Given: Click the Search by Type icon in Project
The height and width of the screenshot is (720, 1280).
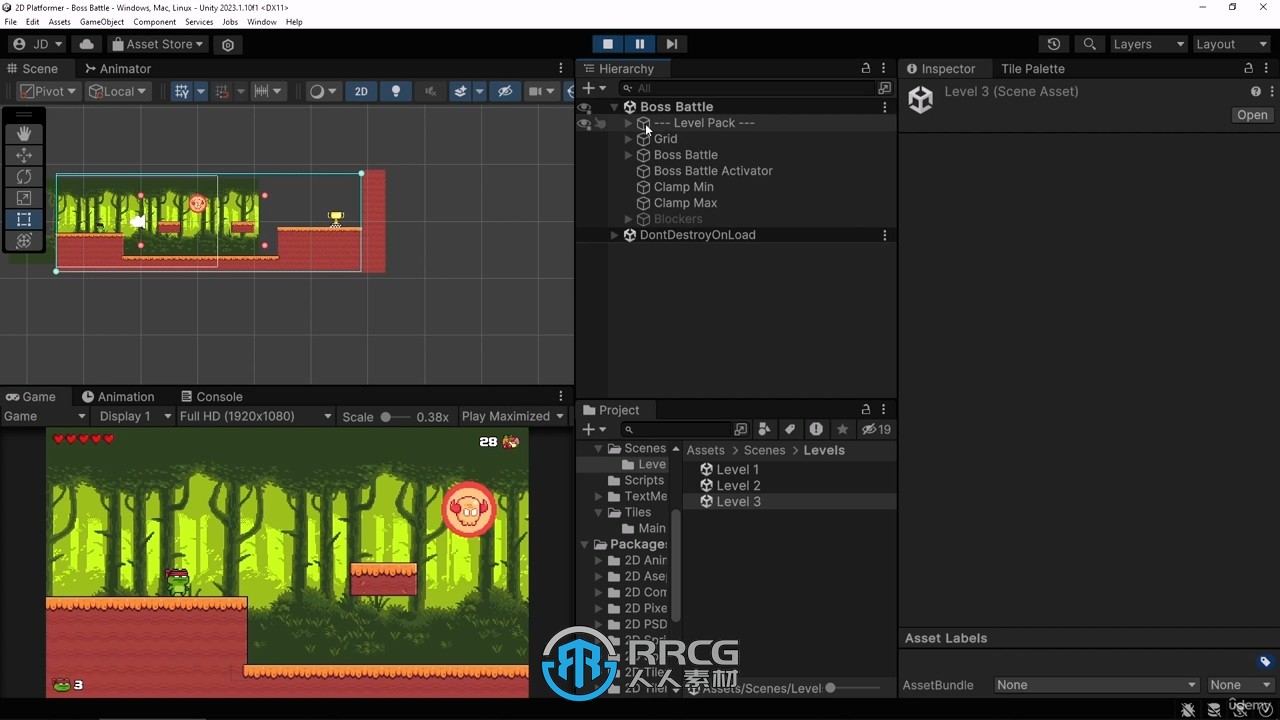Looking at the screenshot, I should click(764, 429).
